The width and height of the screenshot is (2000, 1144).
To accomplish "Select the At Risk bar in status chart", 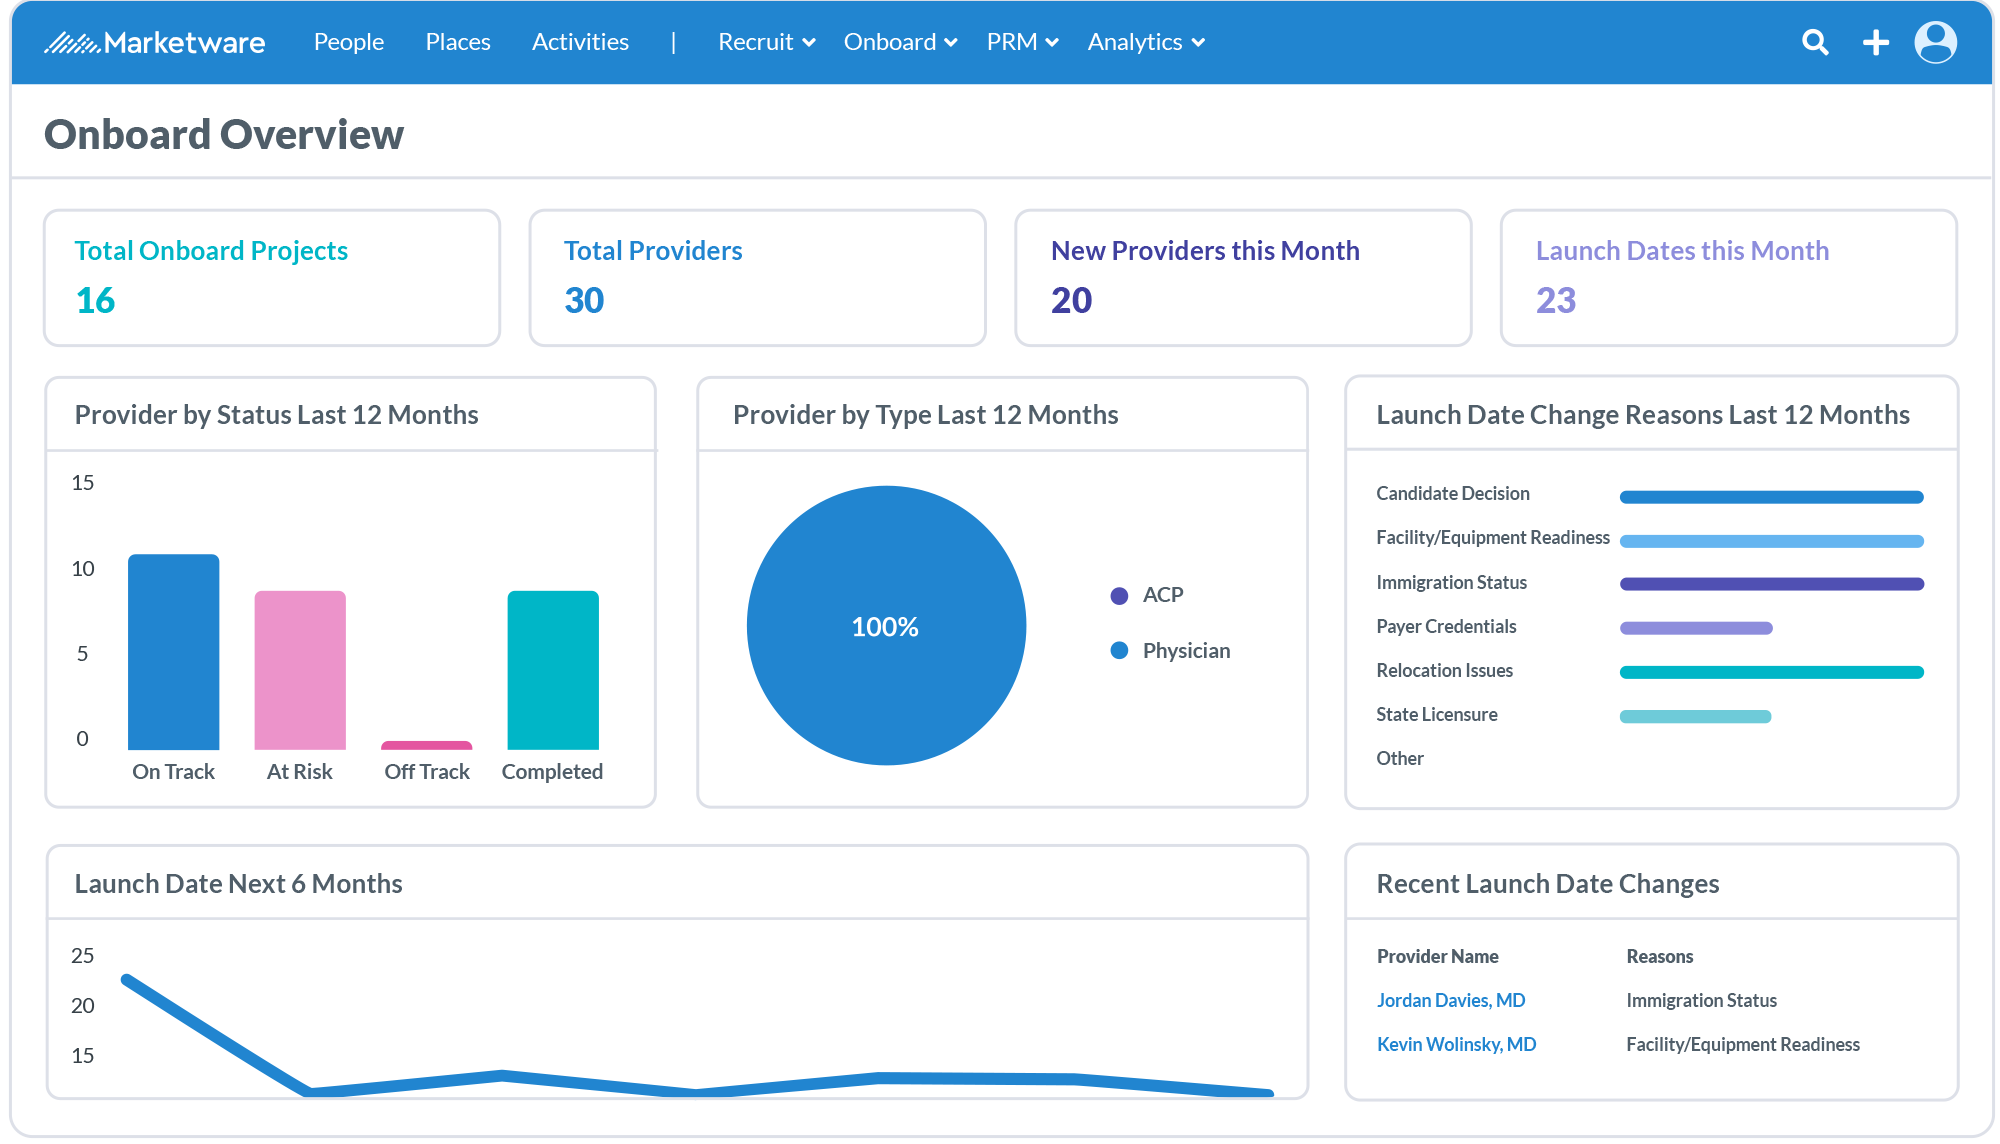I will pos(299,665).
